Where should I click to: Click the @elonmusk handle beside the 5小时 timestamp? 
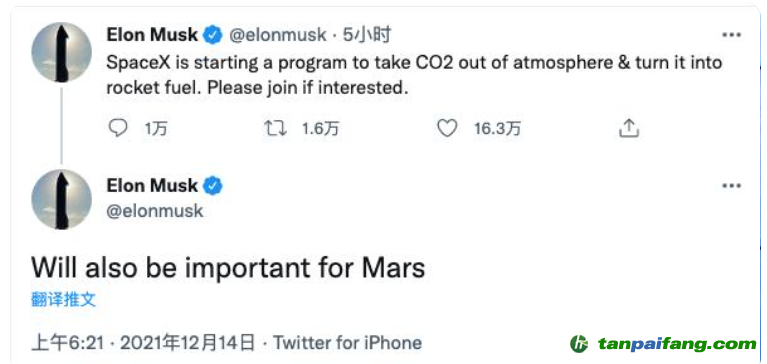(x=277, y=35)
